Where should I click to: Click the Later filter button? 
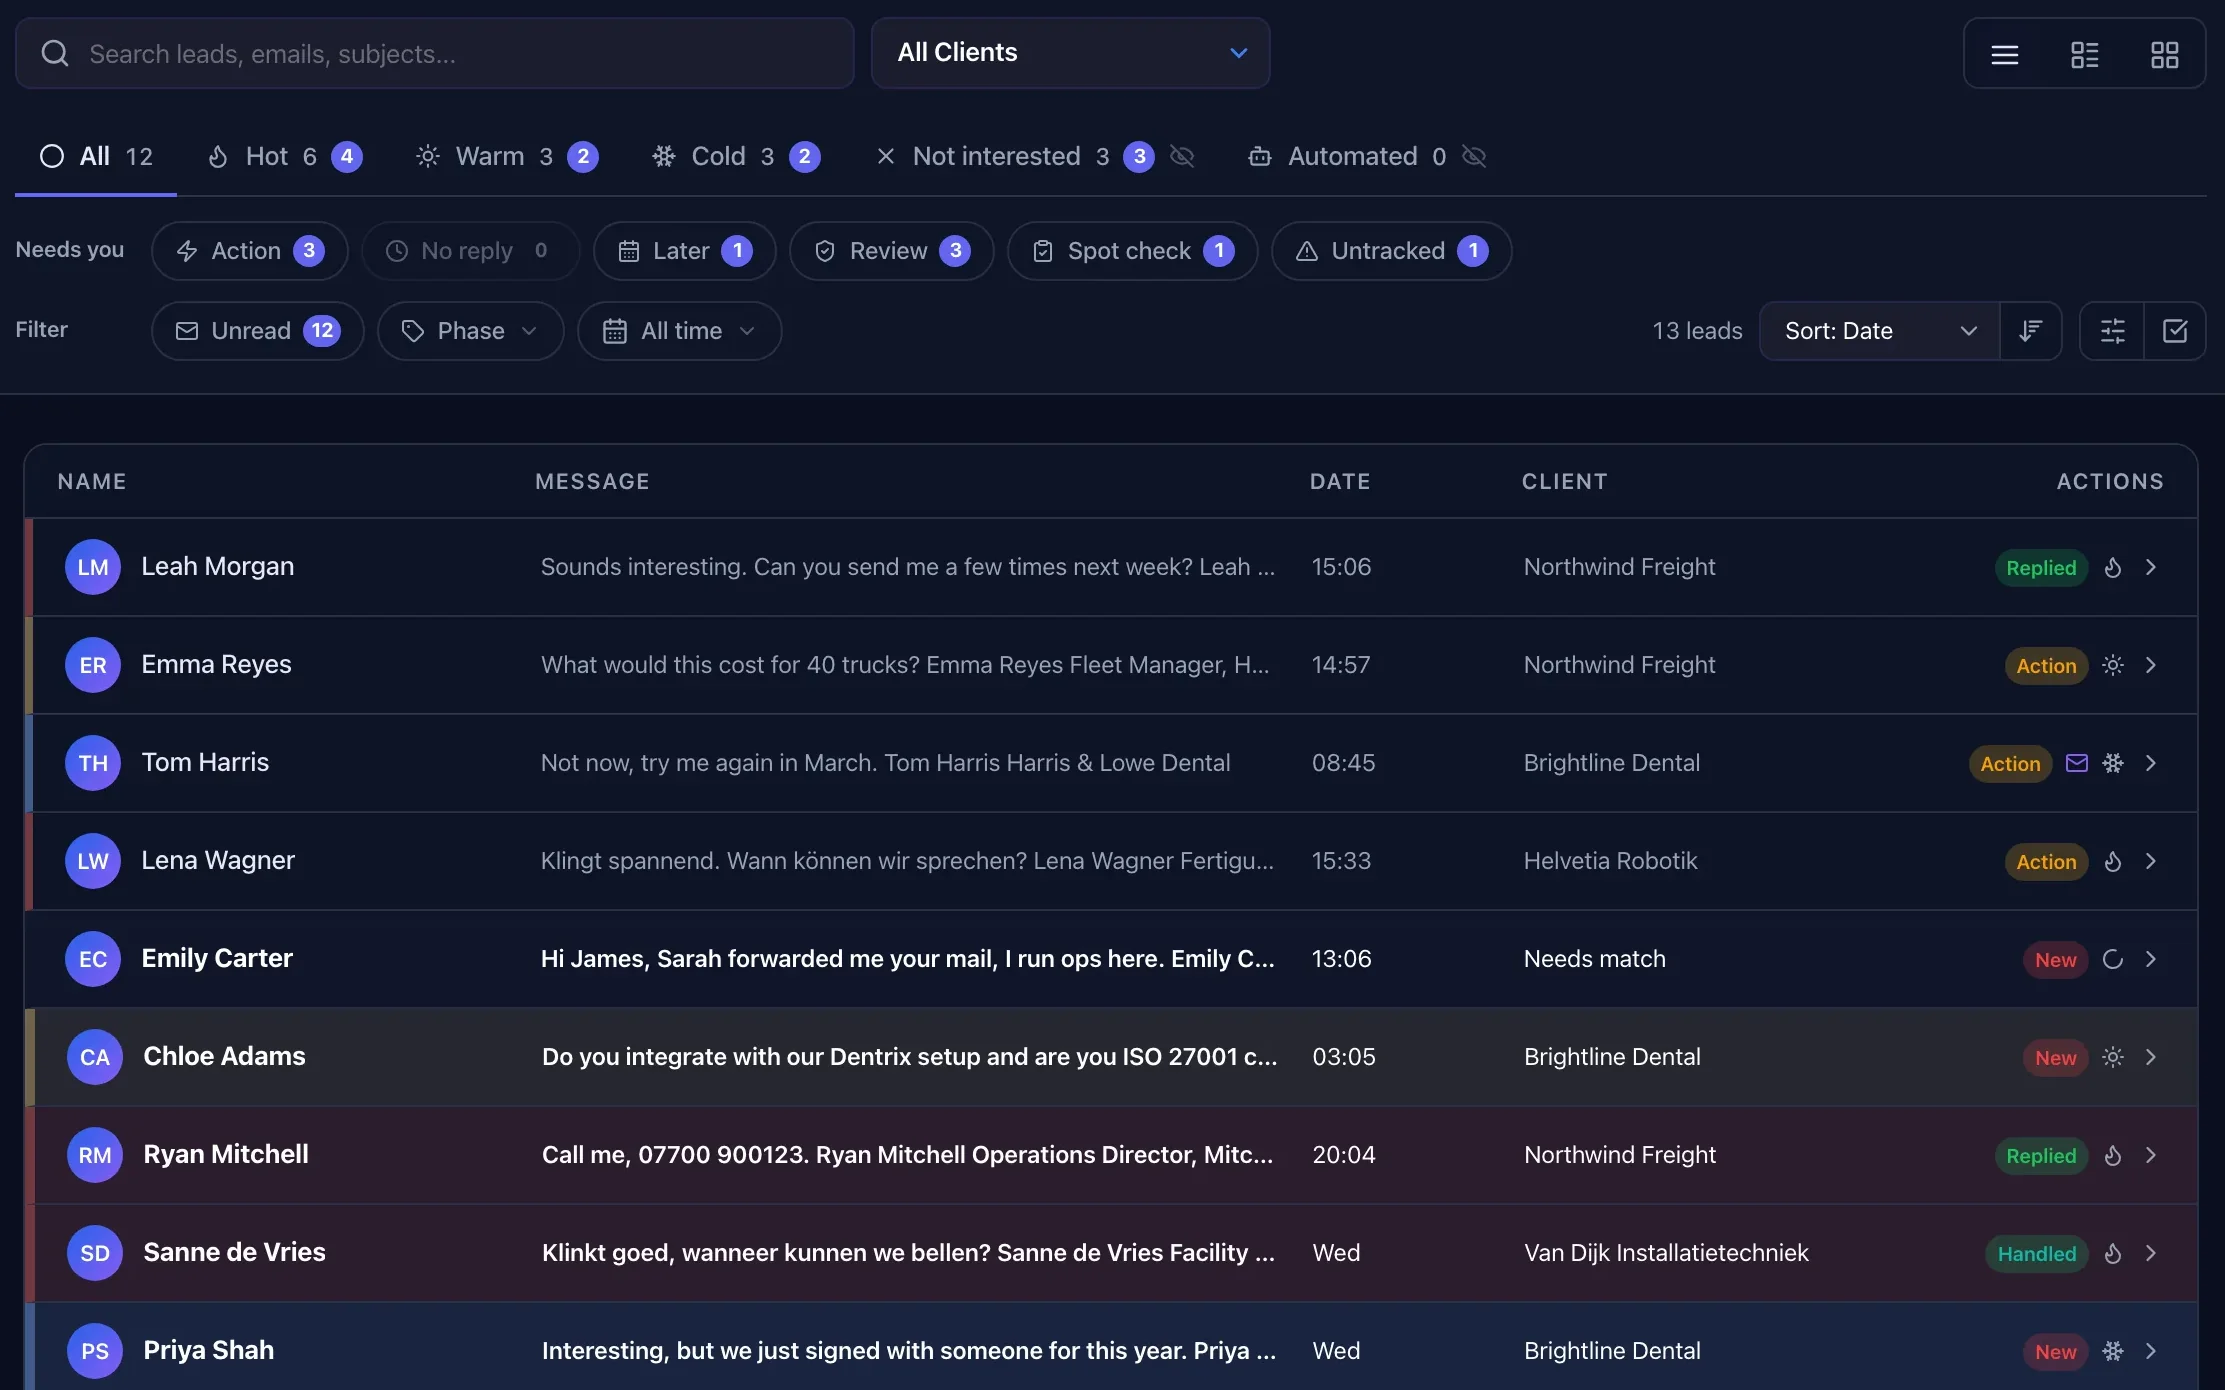[x=684, y=251]
